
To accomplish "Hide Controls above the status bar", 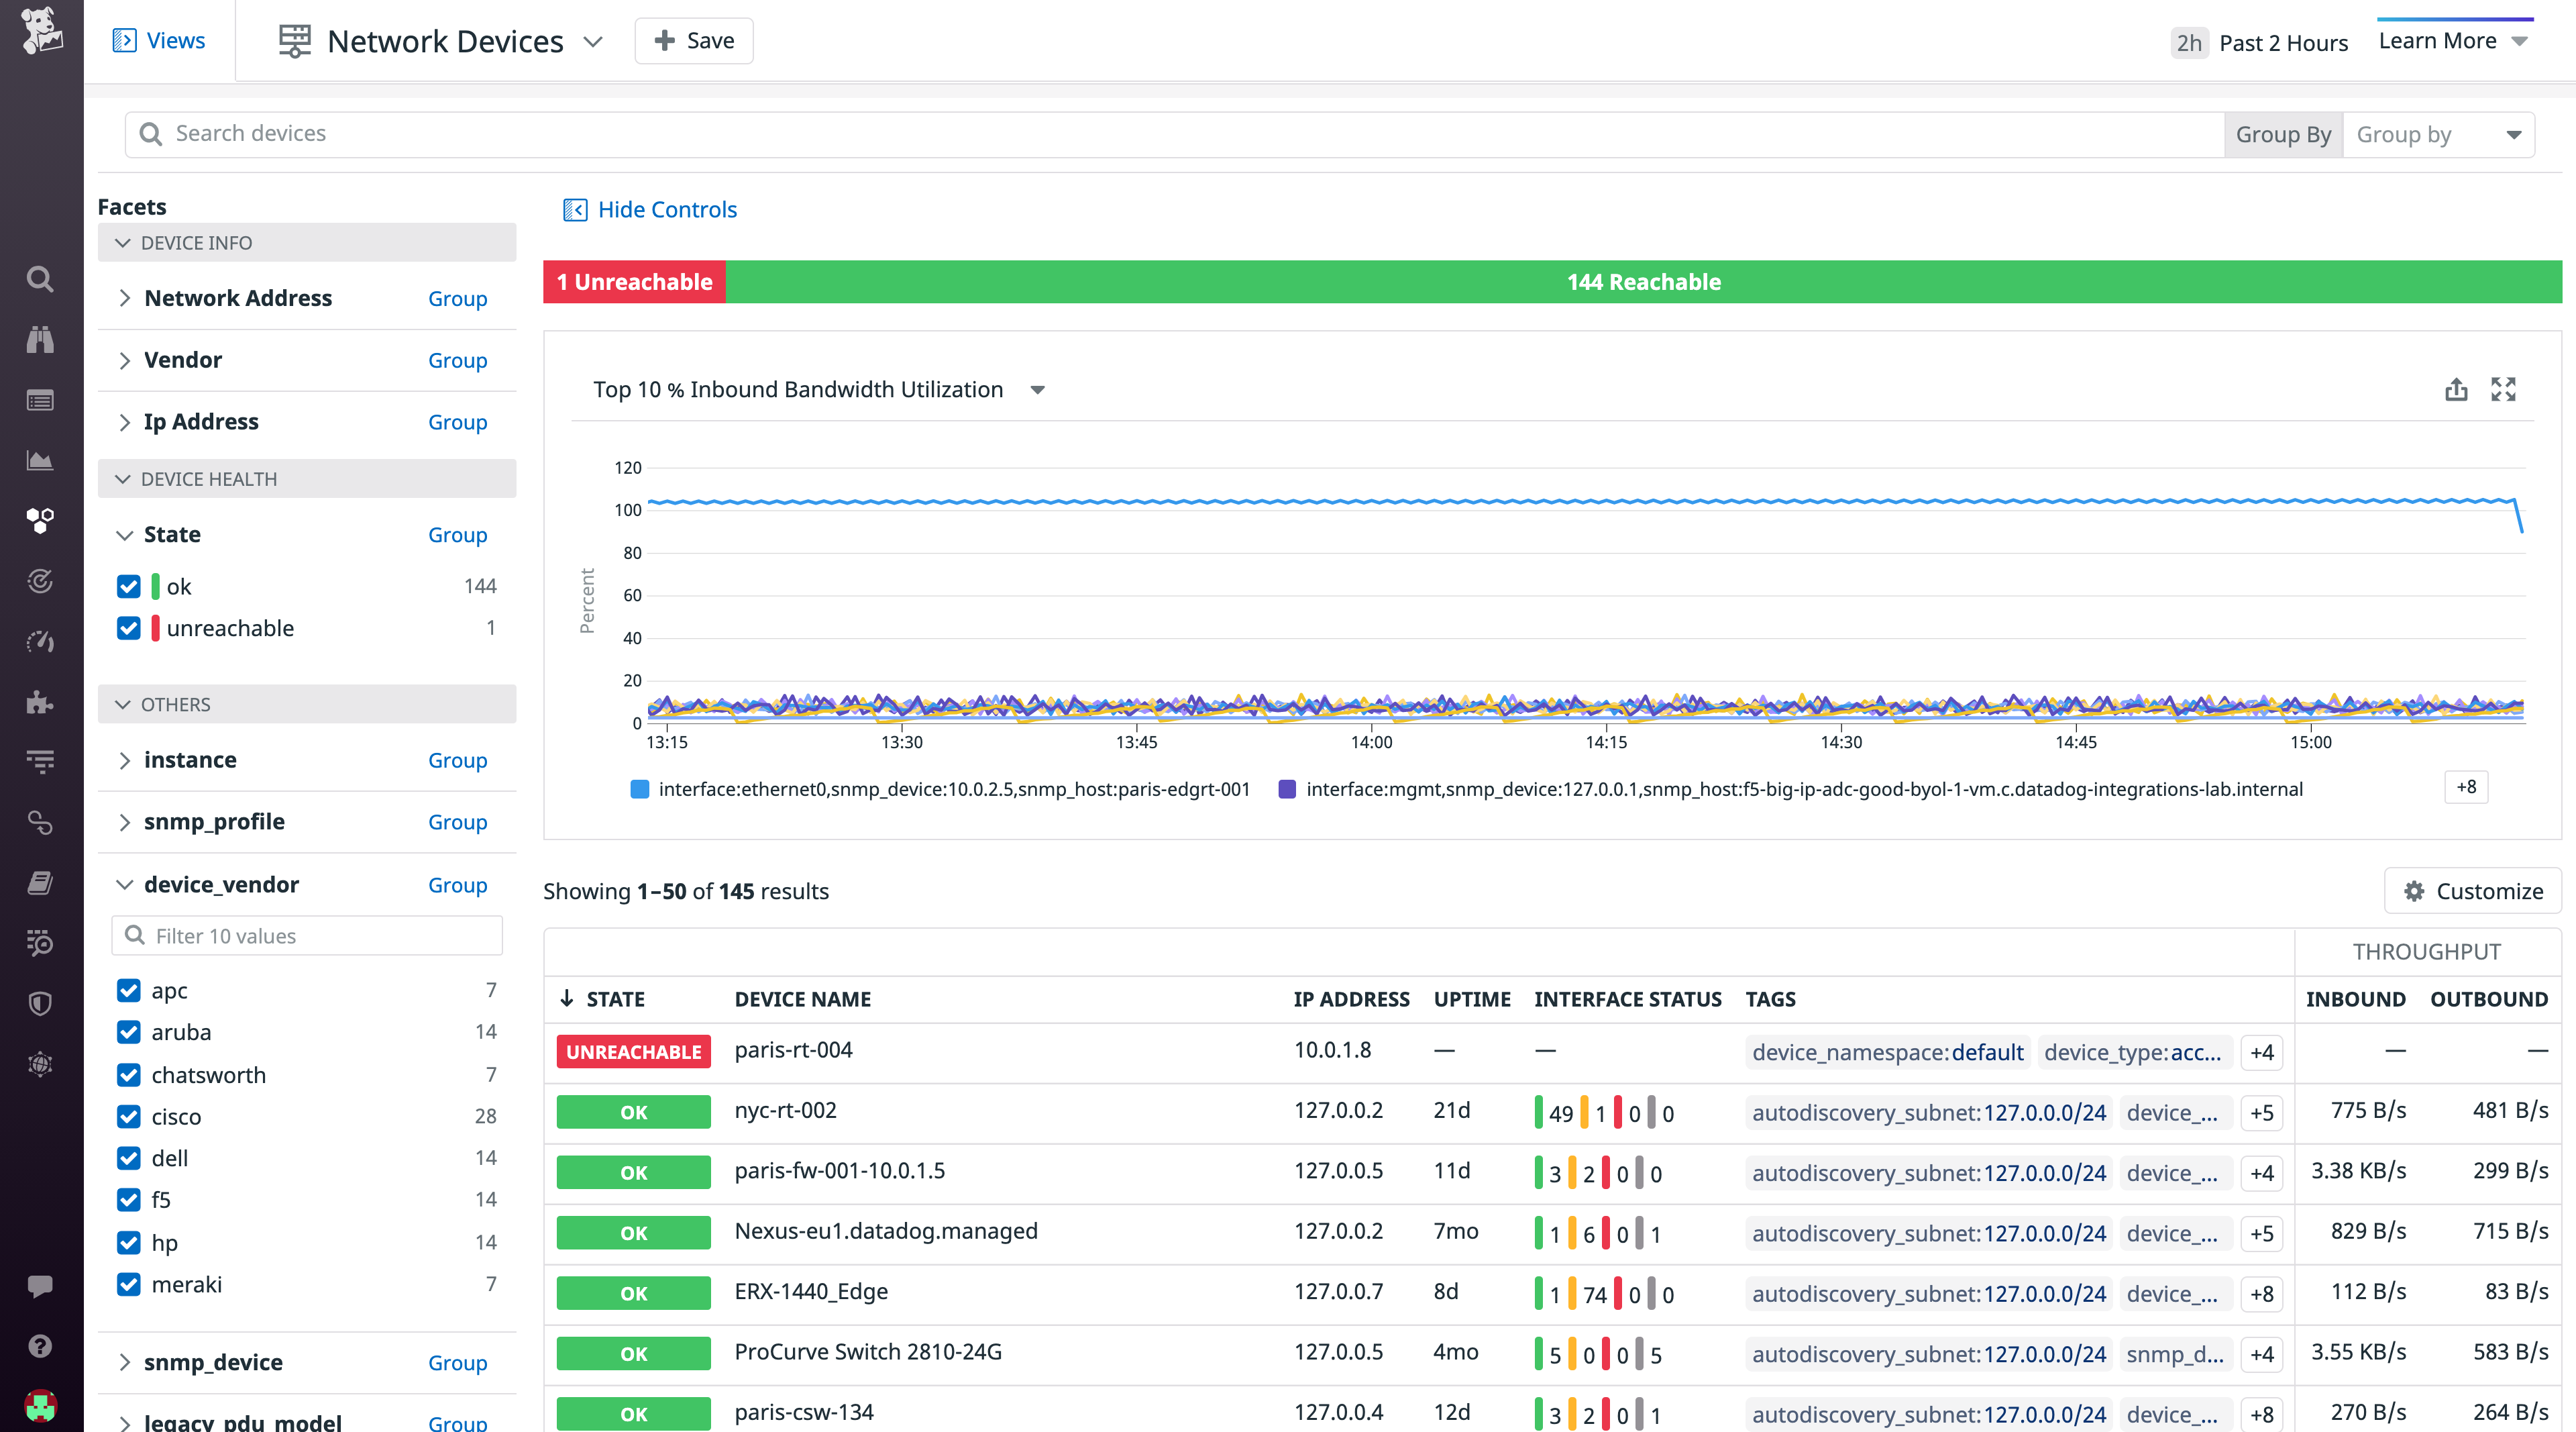I will point(649,209).
